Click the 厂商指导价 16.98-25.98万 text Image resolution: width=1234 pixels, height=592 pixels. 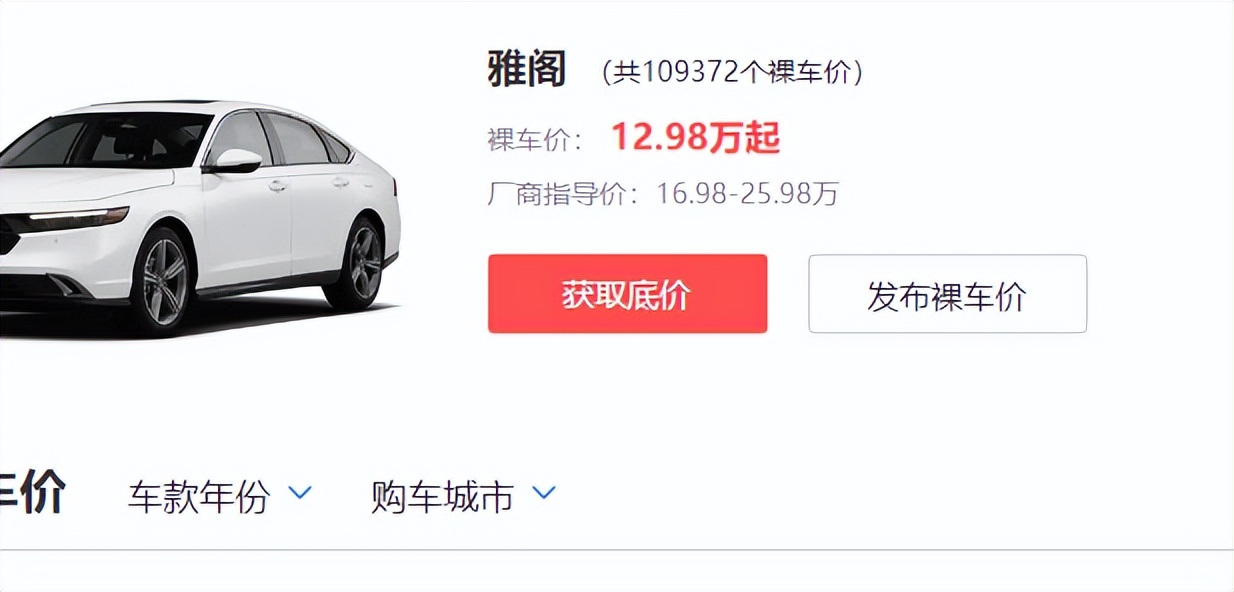663,193
